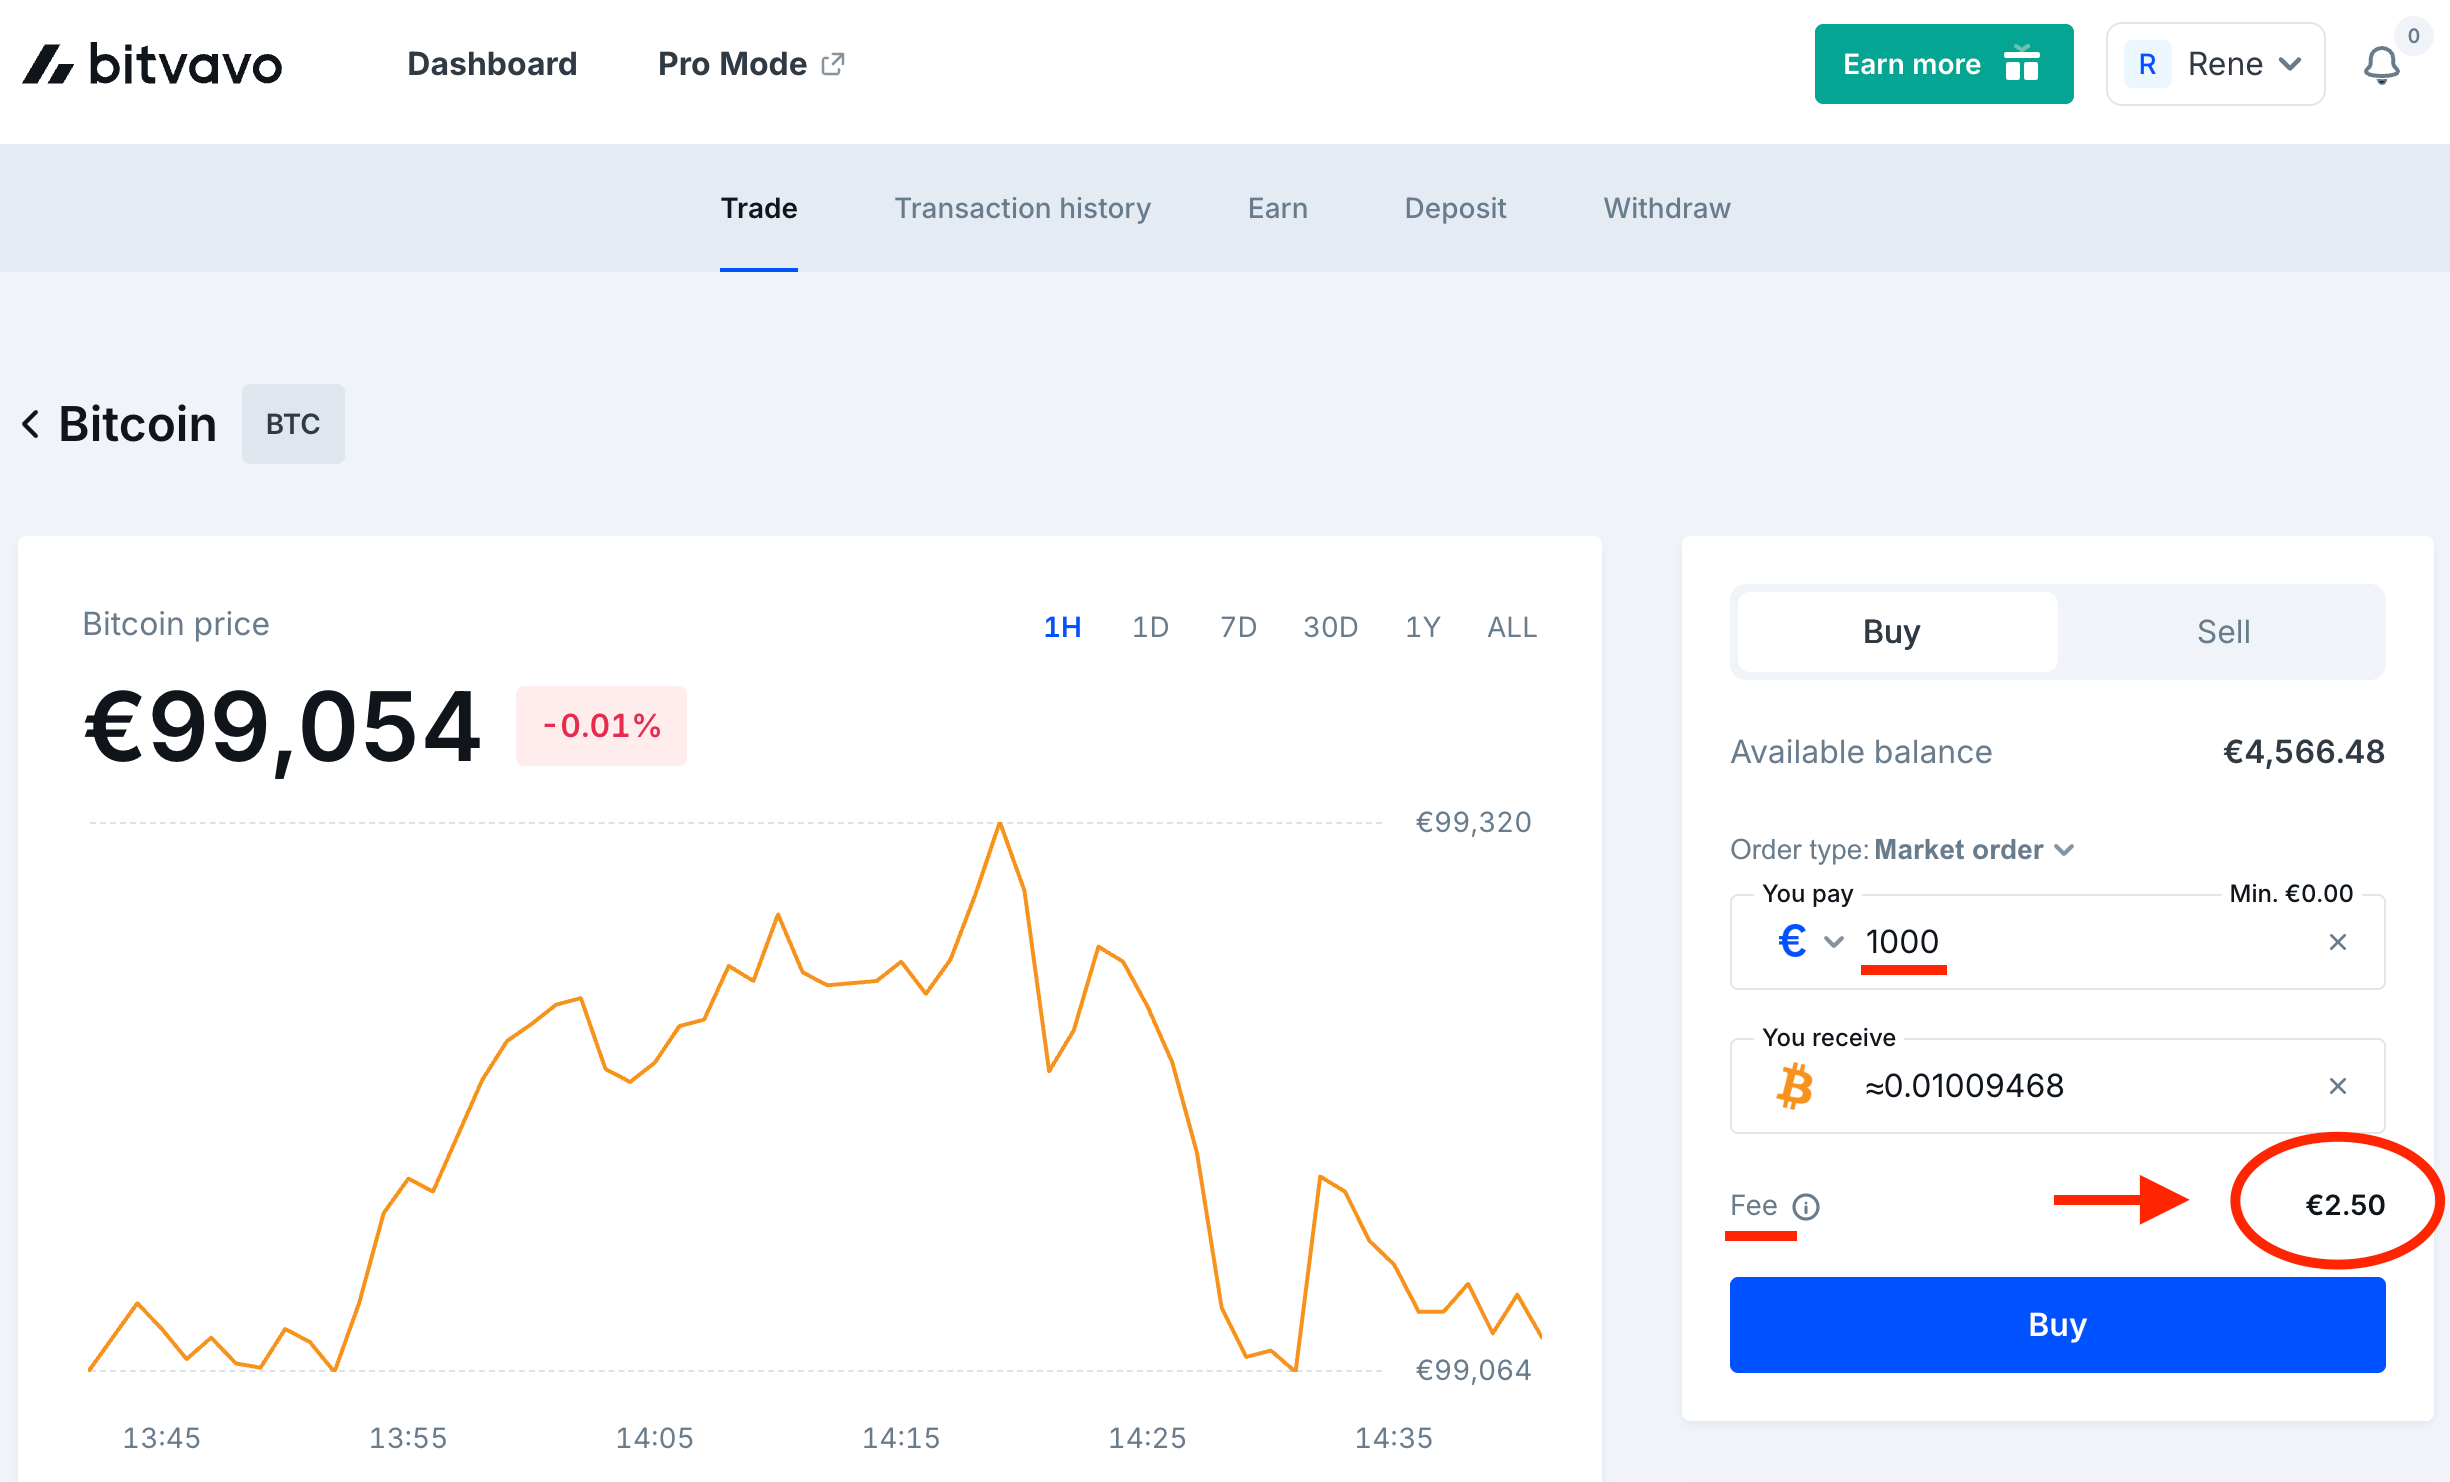Image resolution: width=2450 pixels, height=1482 pixels.
Task: Select the 1D chart timeframe
Action: (x=1150, y=627)
